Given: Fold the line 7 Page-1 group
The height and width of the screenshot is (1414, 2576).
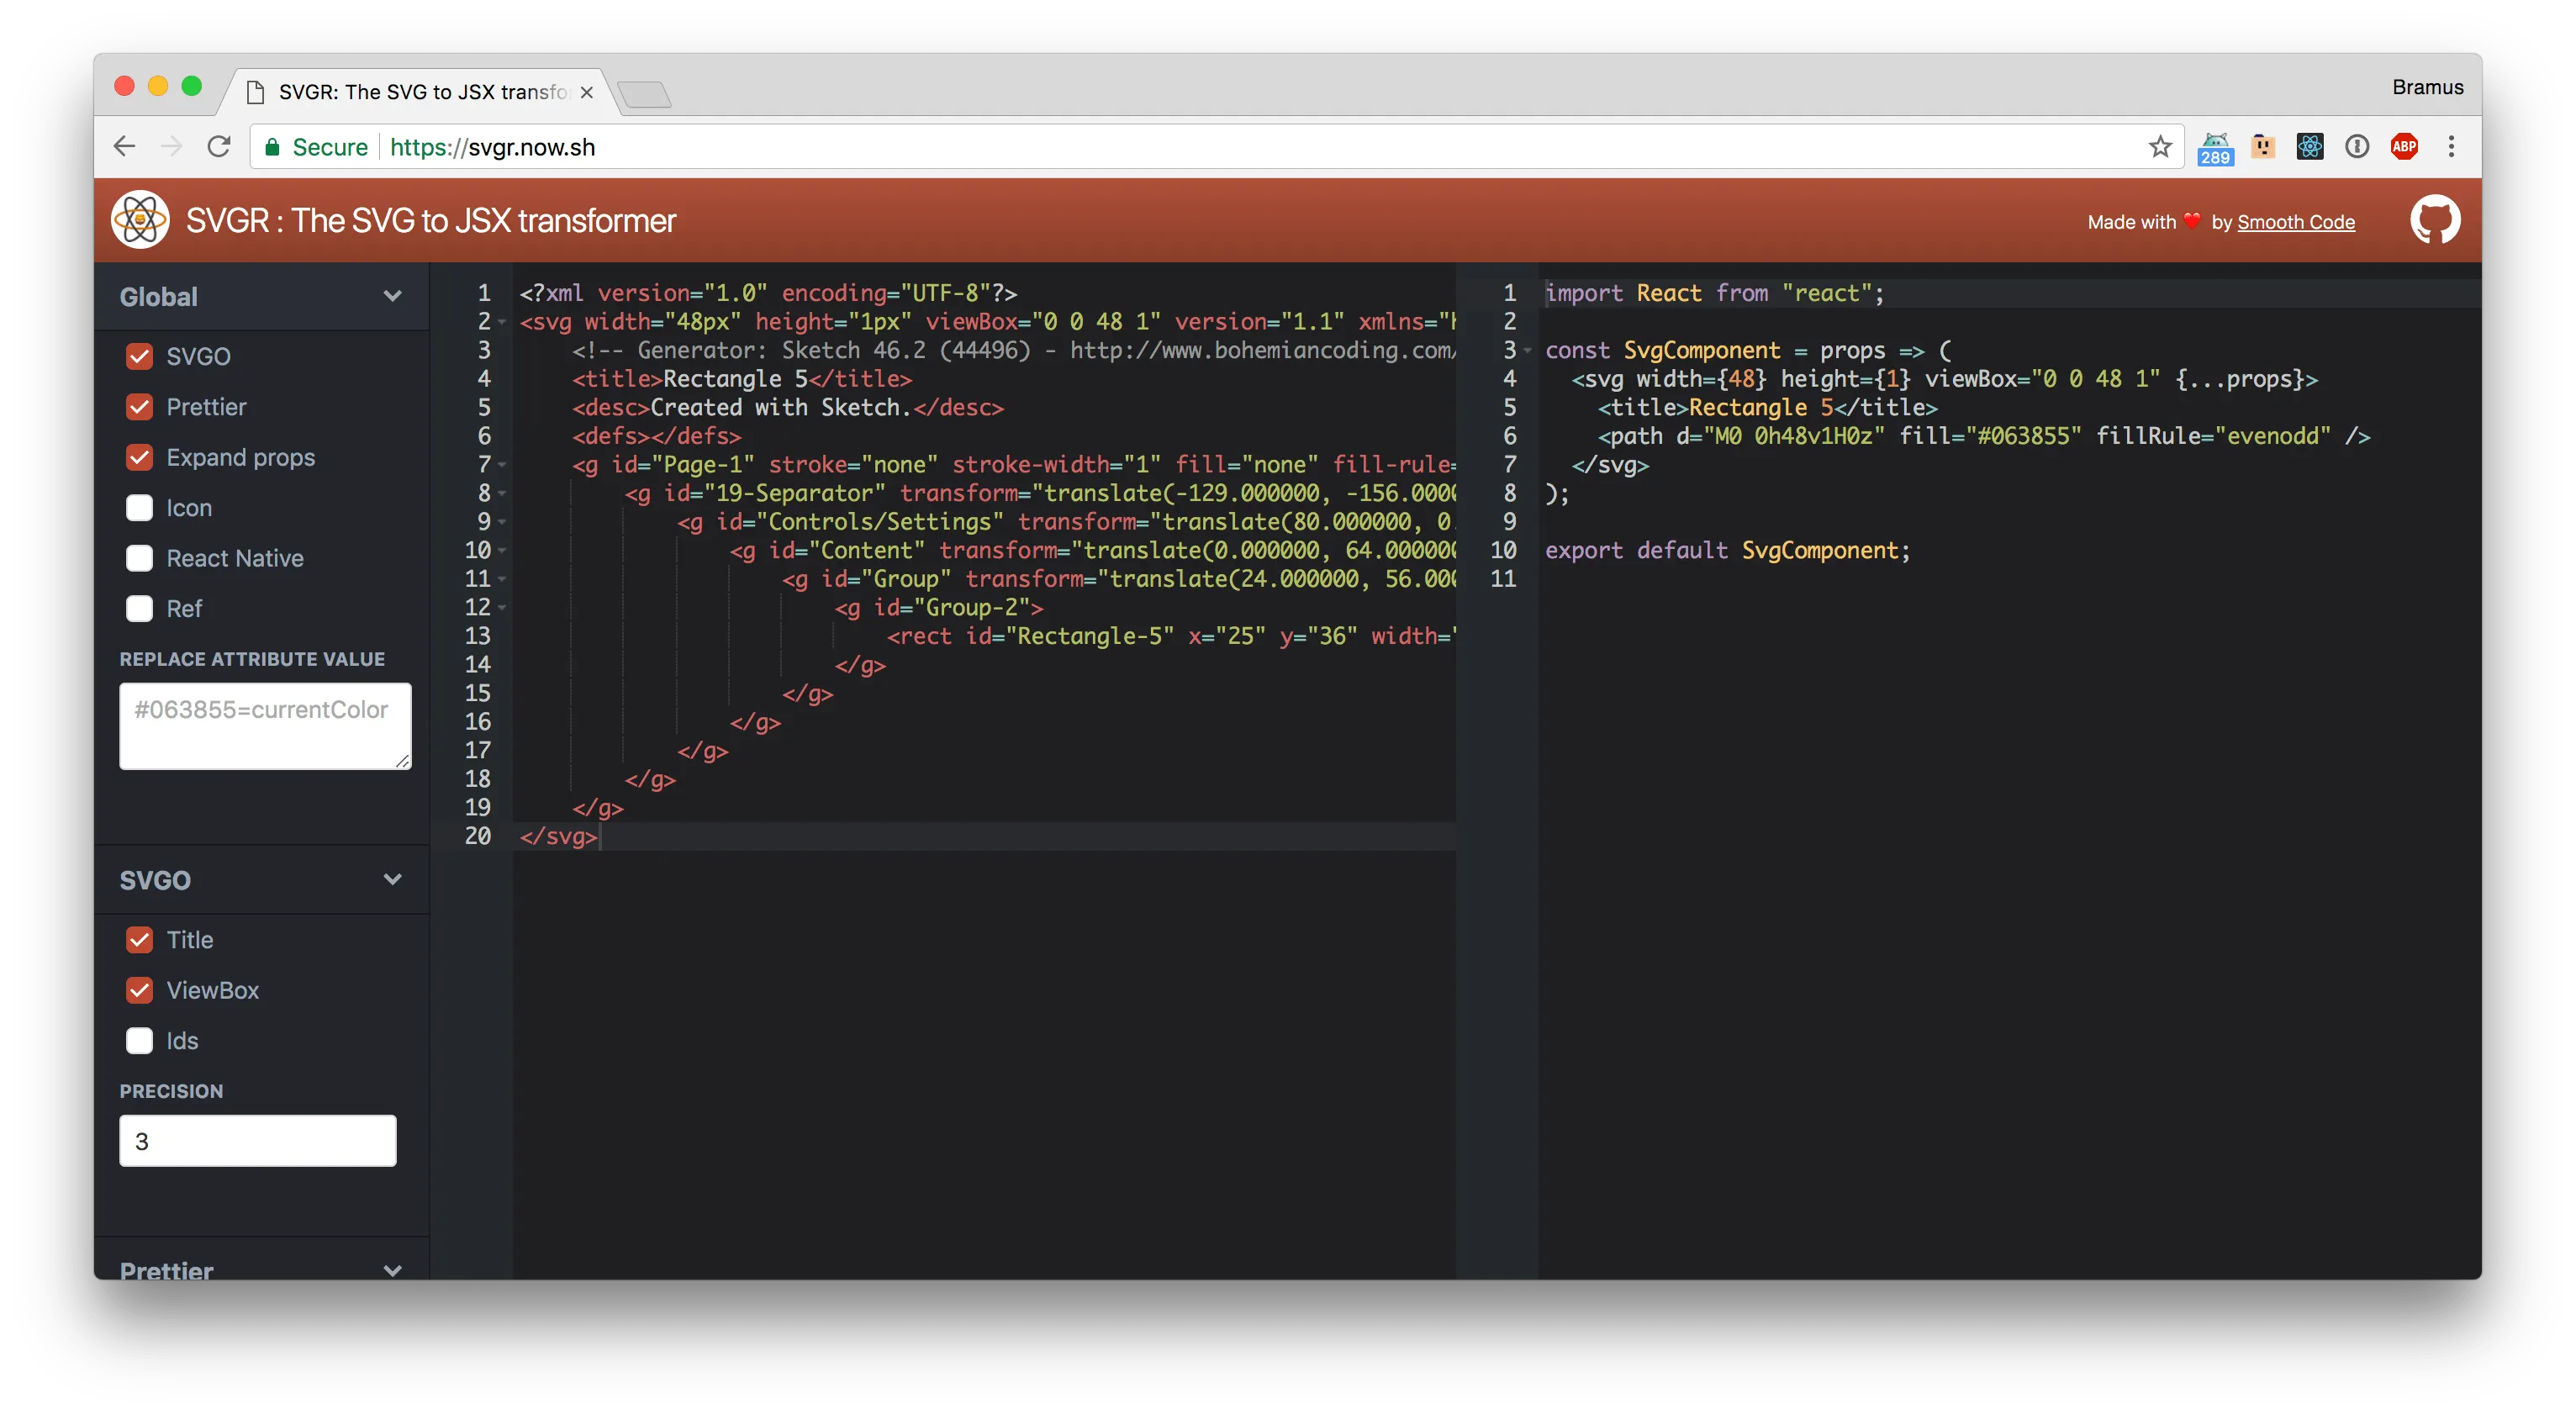Looking at the screenshot, I should click(502, 465).
